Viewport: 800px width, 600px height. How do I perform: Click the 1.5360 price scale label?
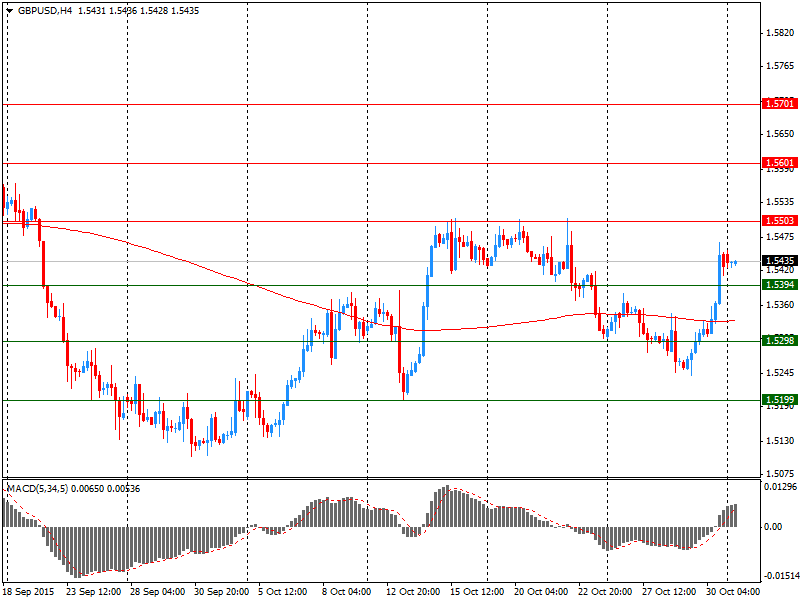[x=781, y=305]
